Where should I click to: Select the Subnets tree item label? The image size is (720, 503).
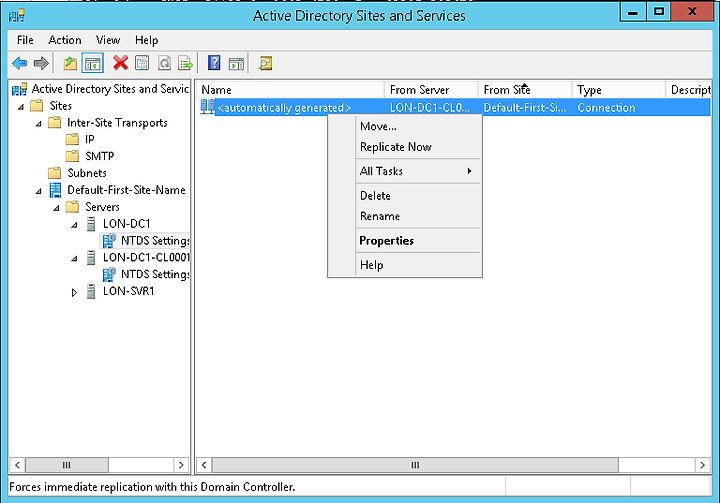click(x=87, y=173)
